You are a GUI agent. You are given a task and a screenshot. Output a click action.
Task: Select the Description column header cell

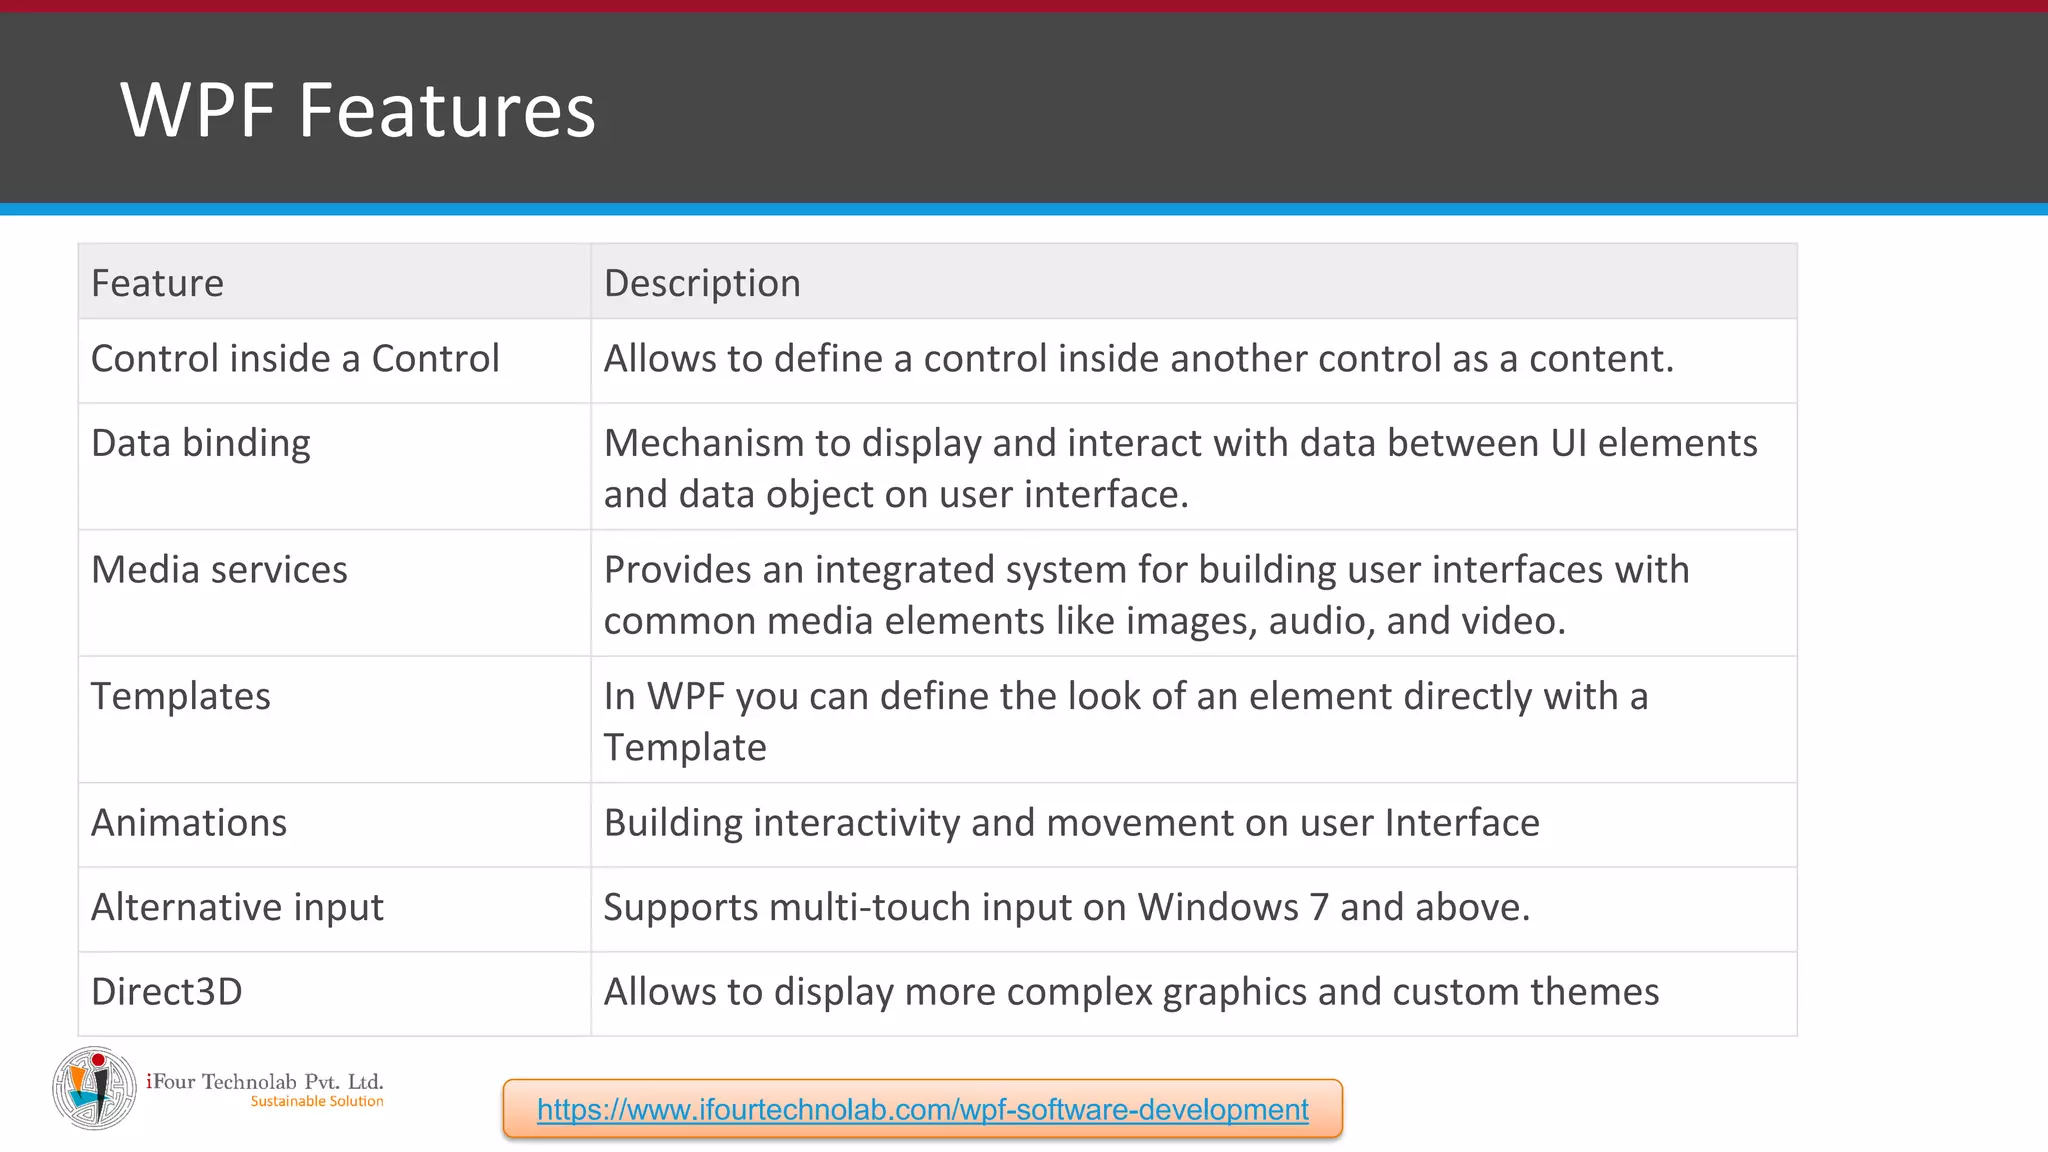(x=1194, y=282)
